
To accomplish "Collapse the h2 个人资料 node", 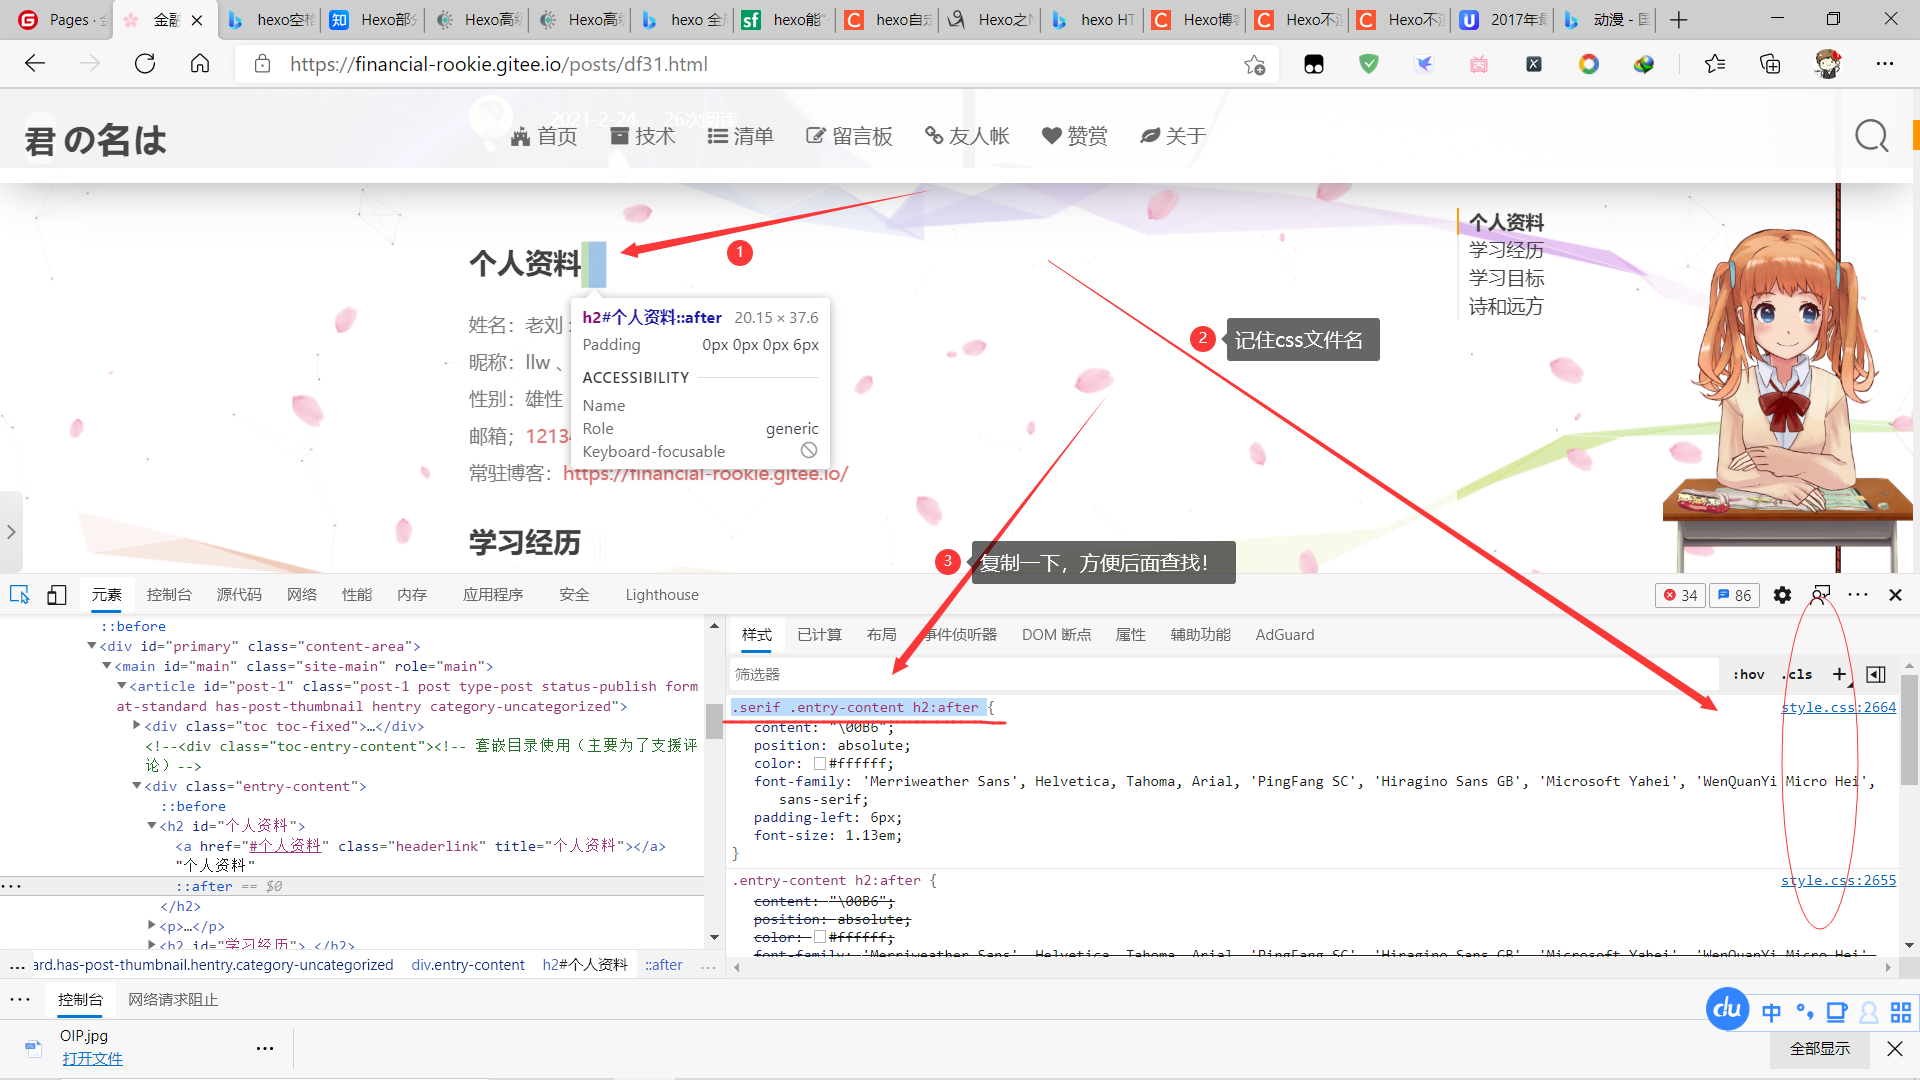I will [x=152, y=826].
